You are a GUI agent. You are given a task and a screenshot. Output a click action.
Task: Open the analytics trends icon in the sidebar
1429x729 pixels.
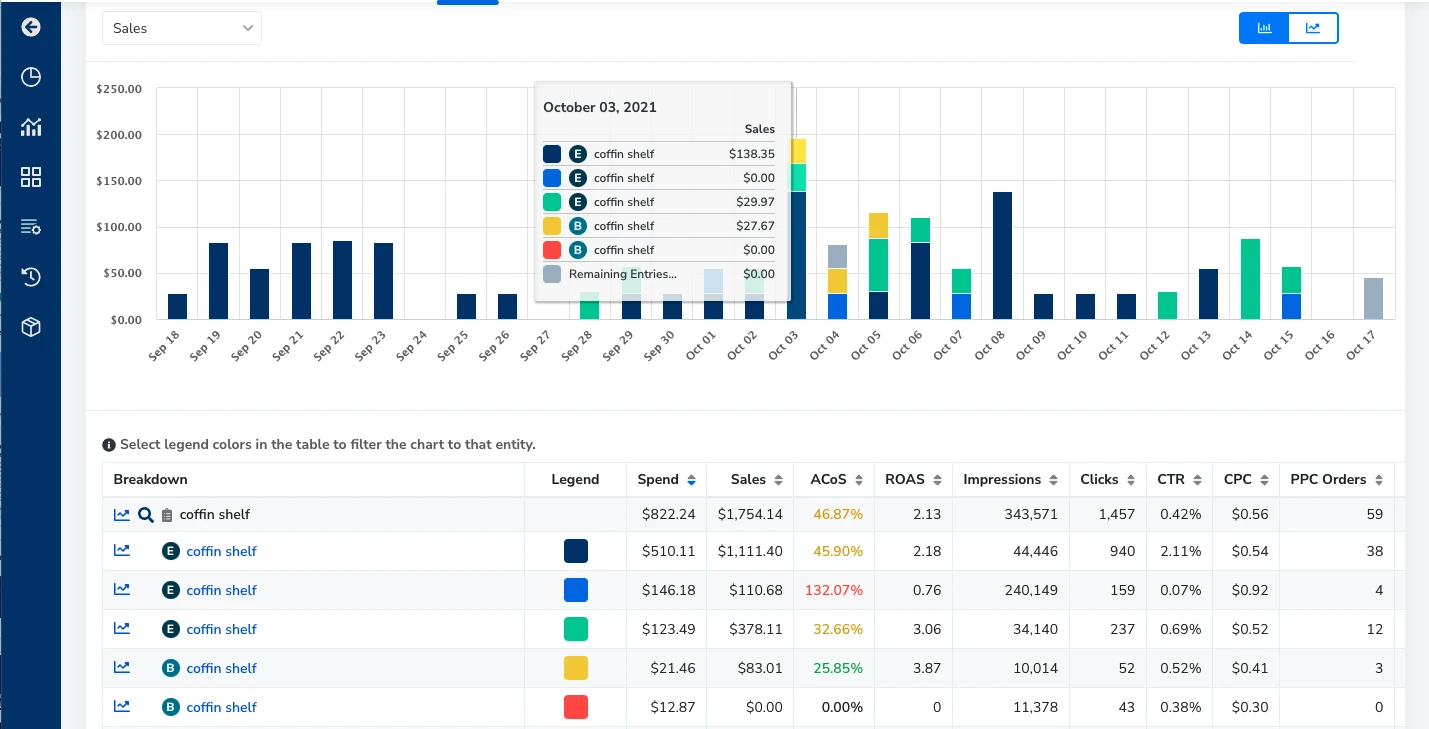pos(30,127)
